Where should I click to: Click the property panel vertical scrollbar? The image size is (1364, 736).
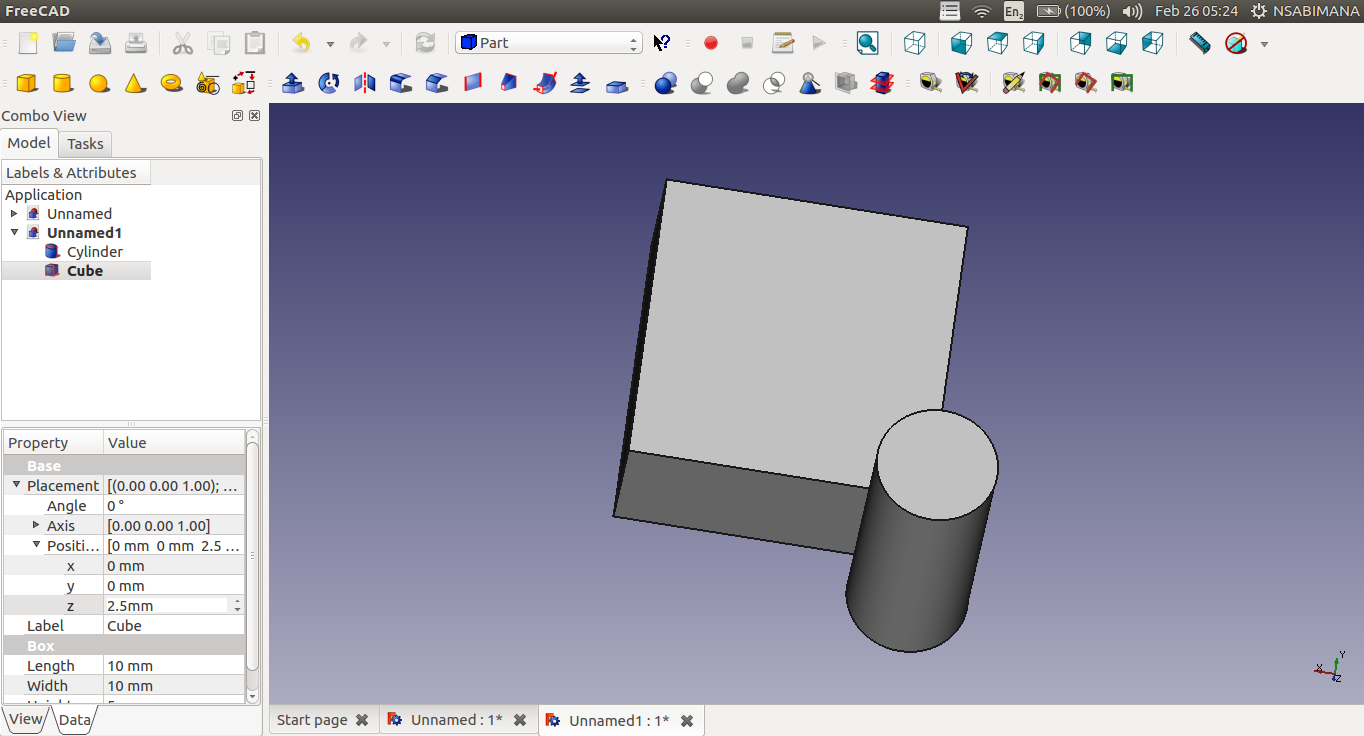(x=252, y=555)
